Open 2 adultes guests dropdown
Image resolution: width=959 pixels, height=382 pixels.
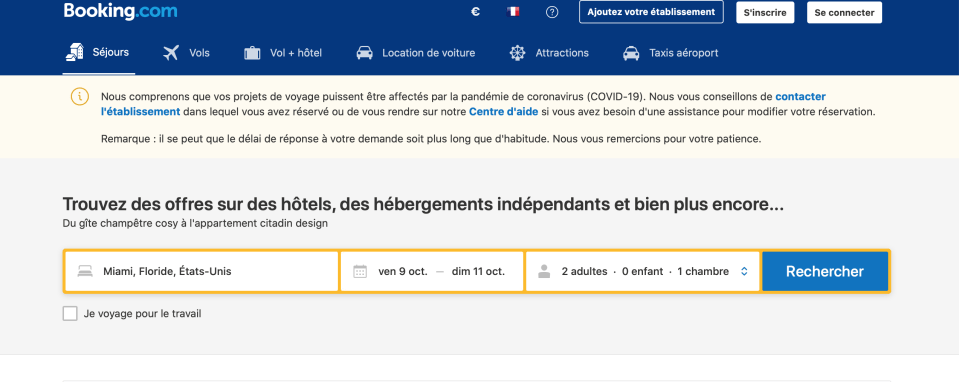585,271
